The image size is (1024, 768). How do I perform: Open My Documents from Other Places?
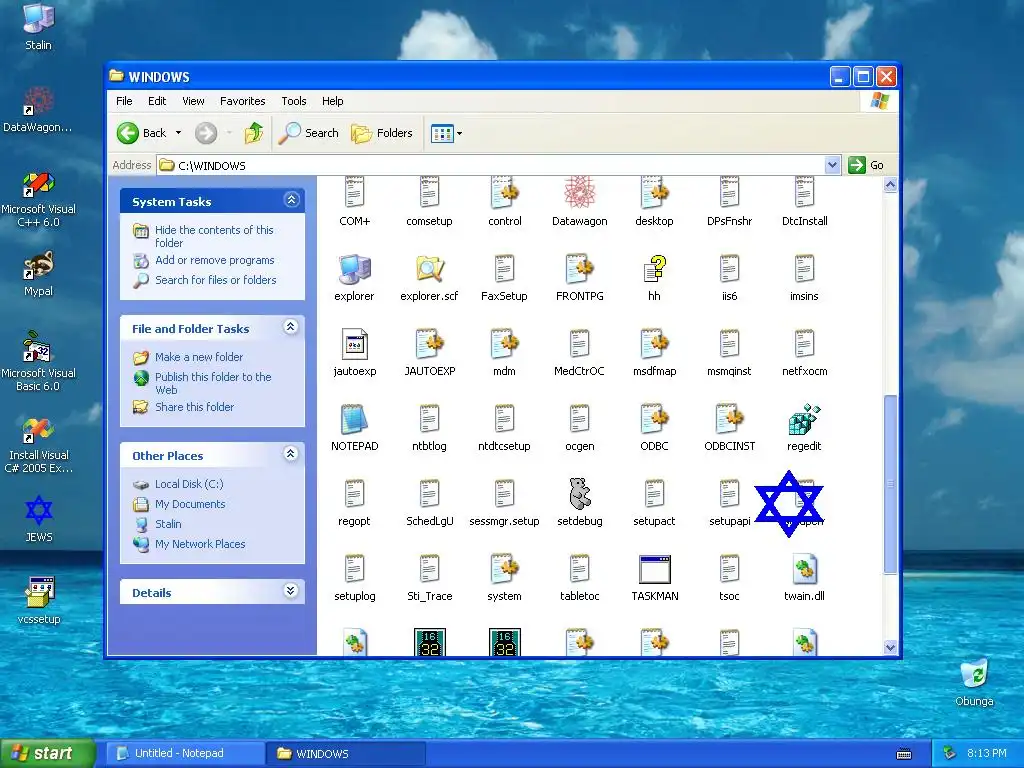click(190, 504)
